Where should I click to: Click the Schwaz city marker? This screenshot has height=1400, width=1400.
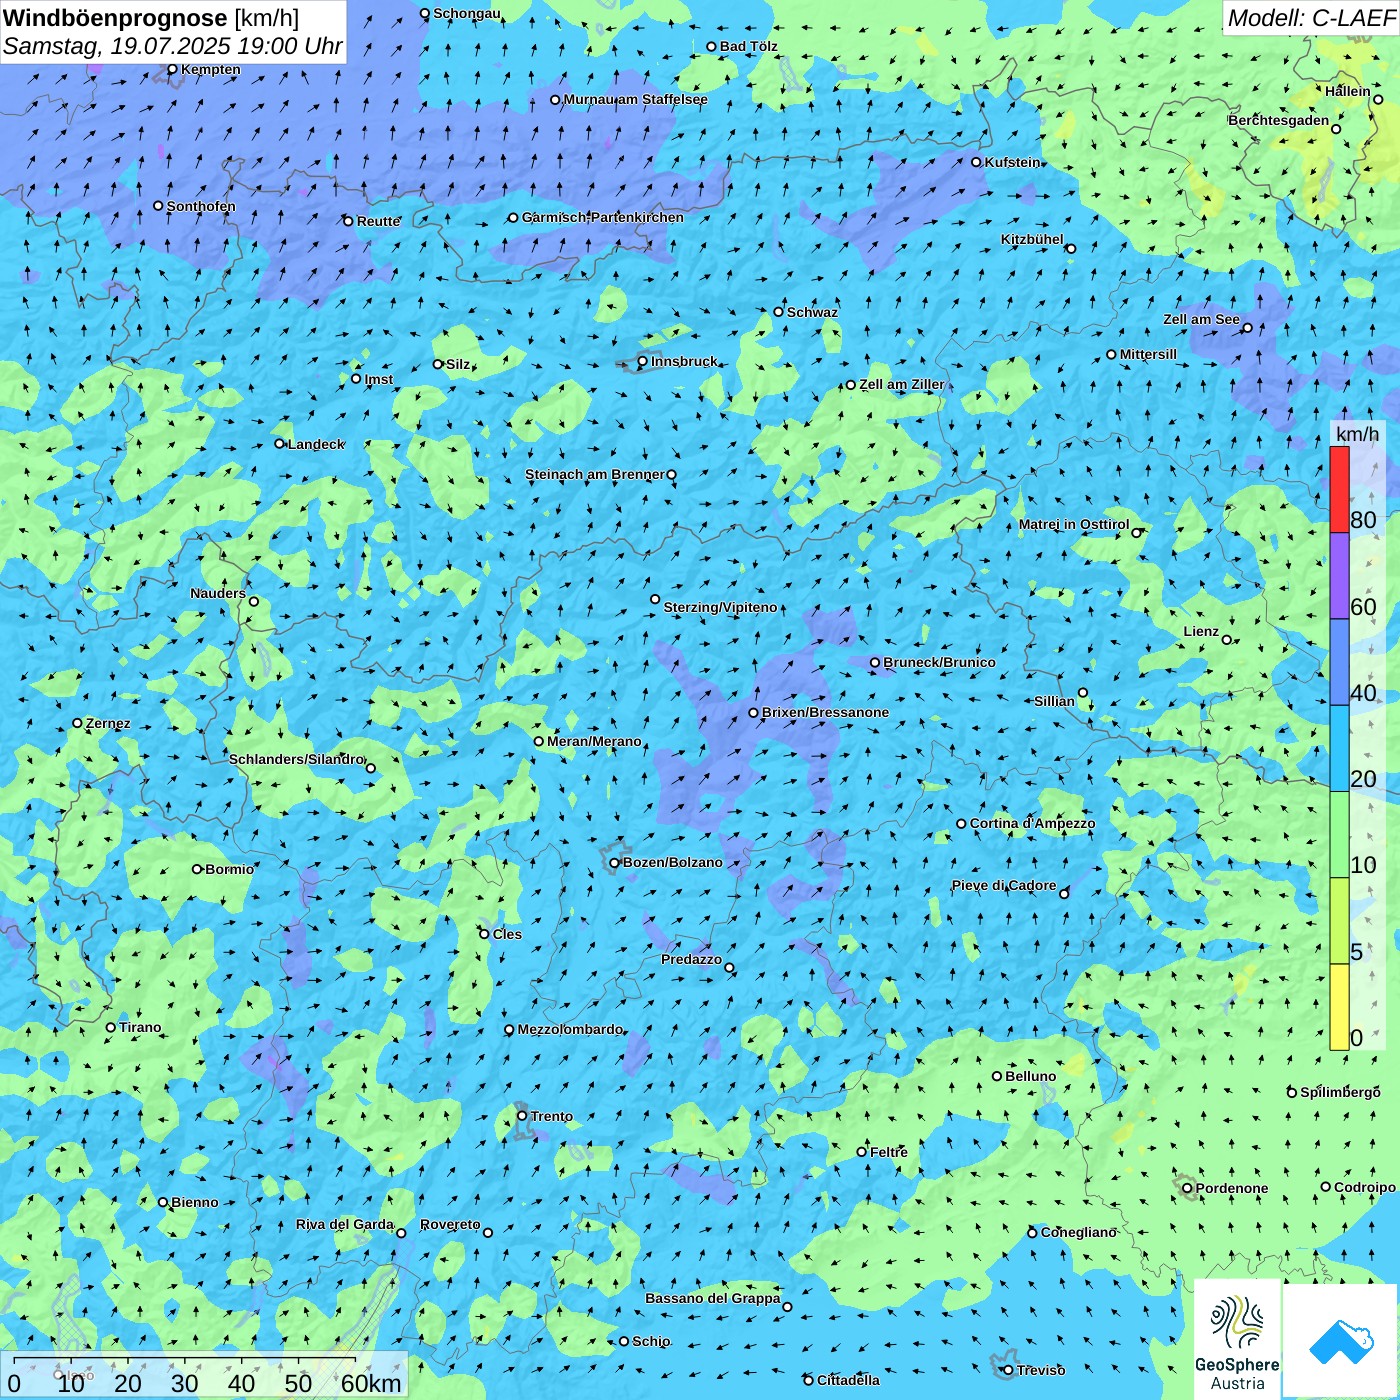coord(779,312)
